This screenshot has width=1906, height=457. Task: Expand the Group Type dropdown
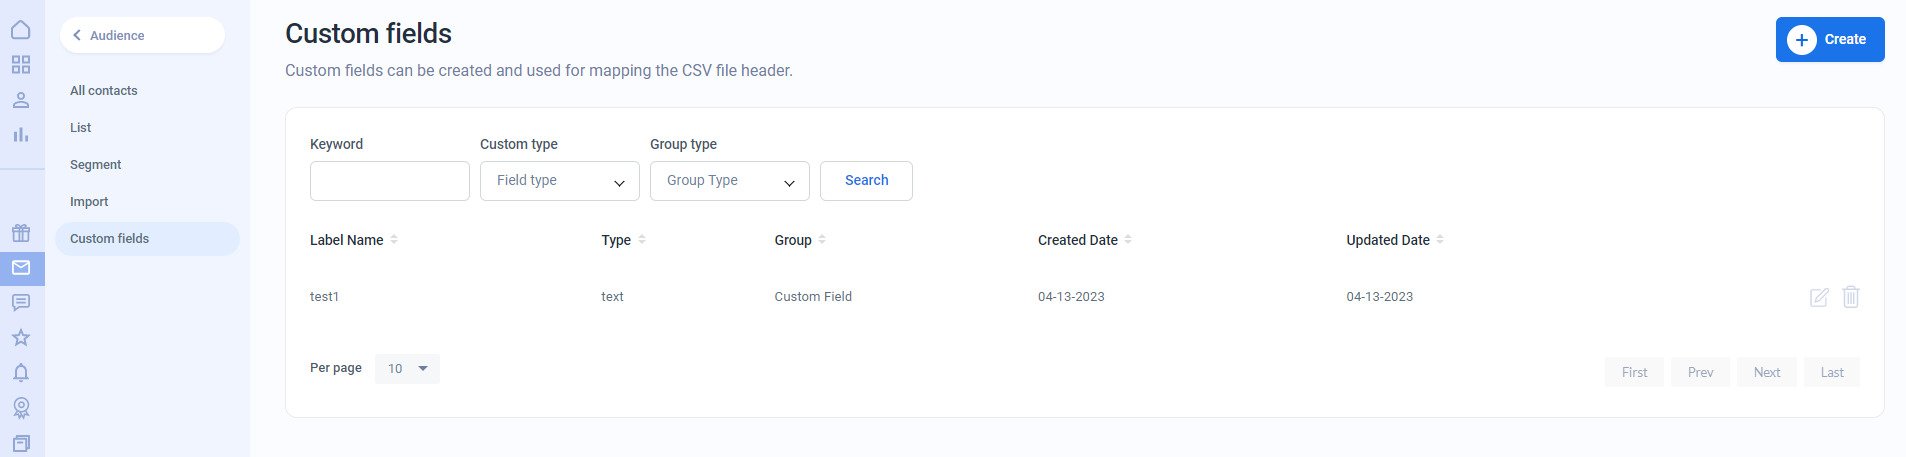coord(730,181)
